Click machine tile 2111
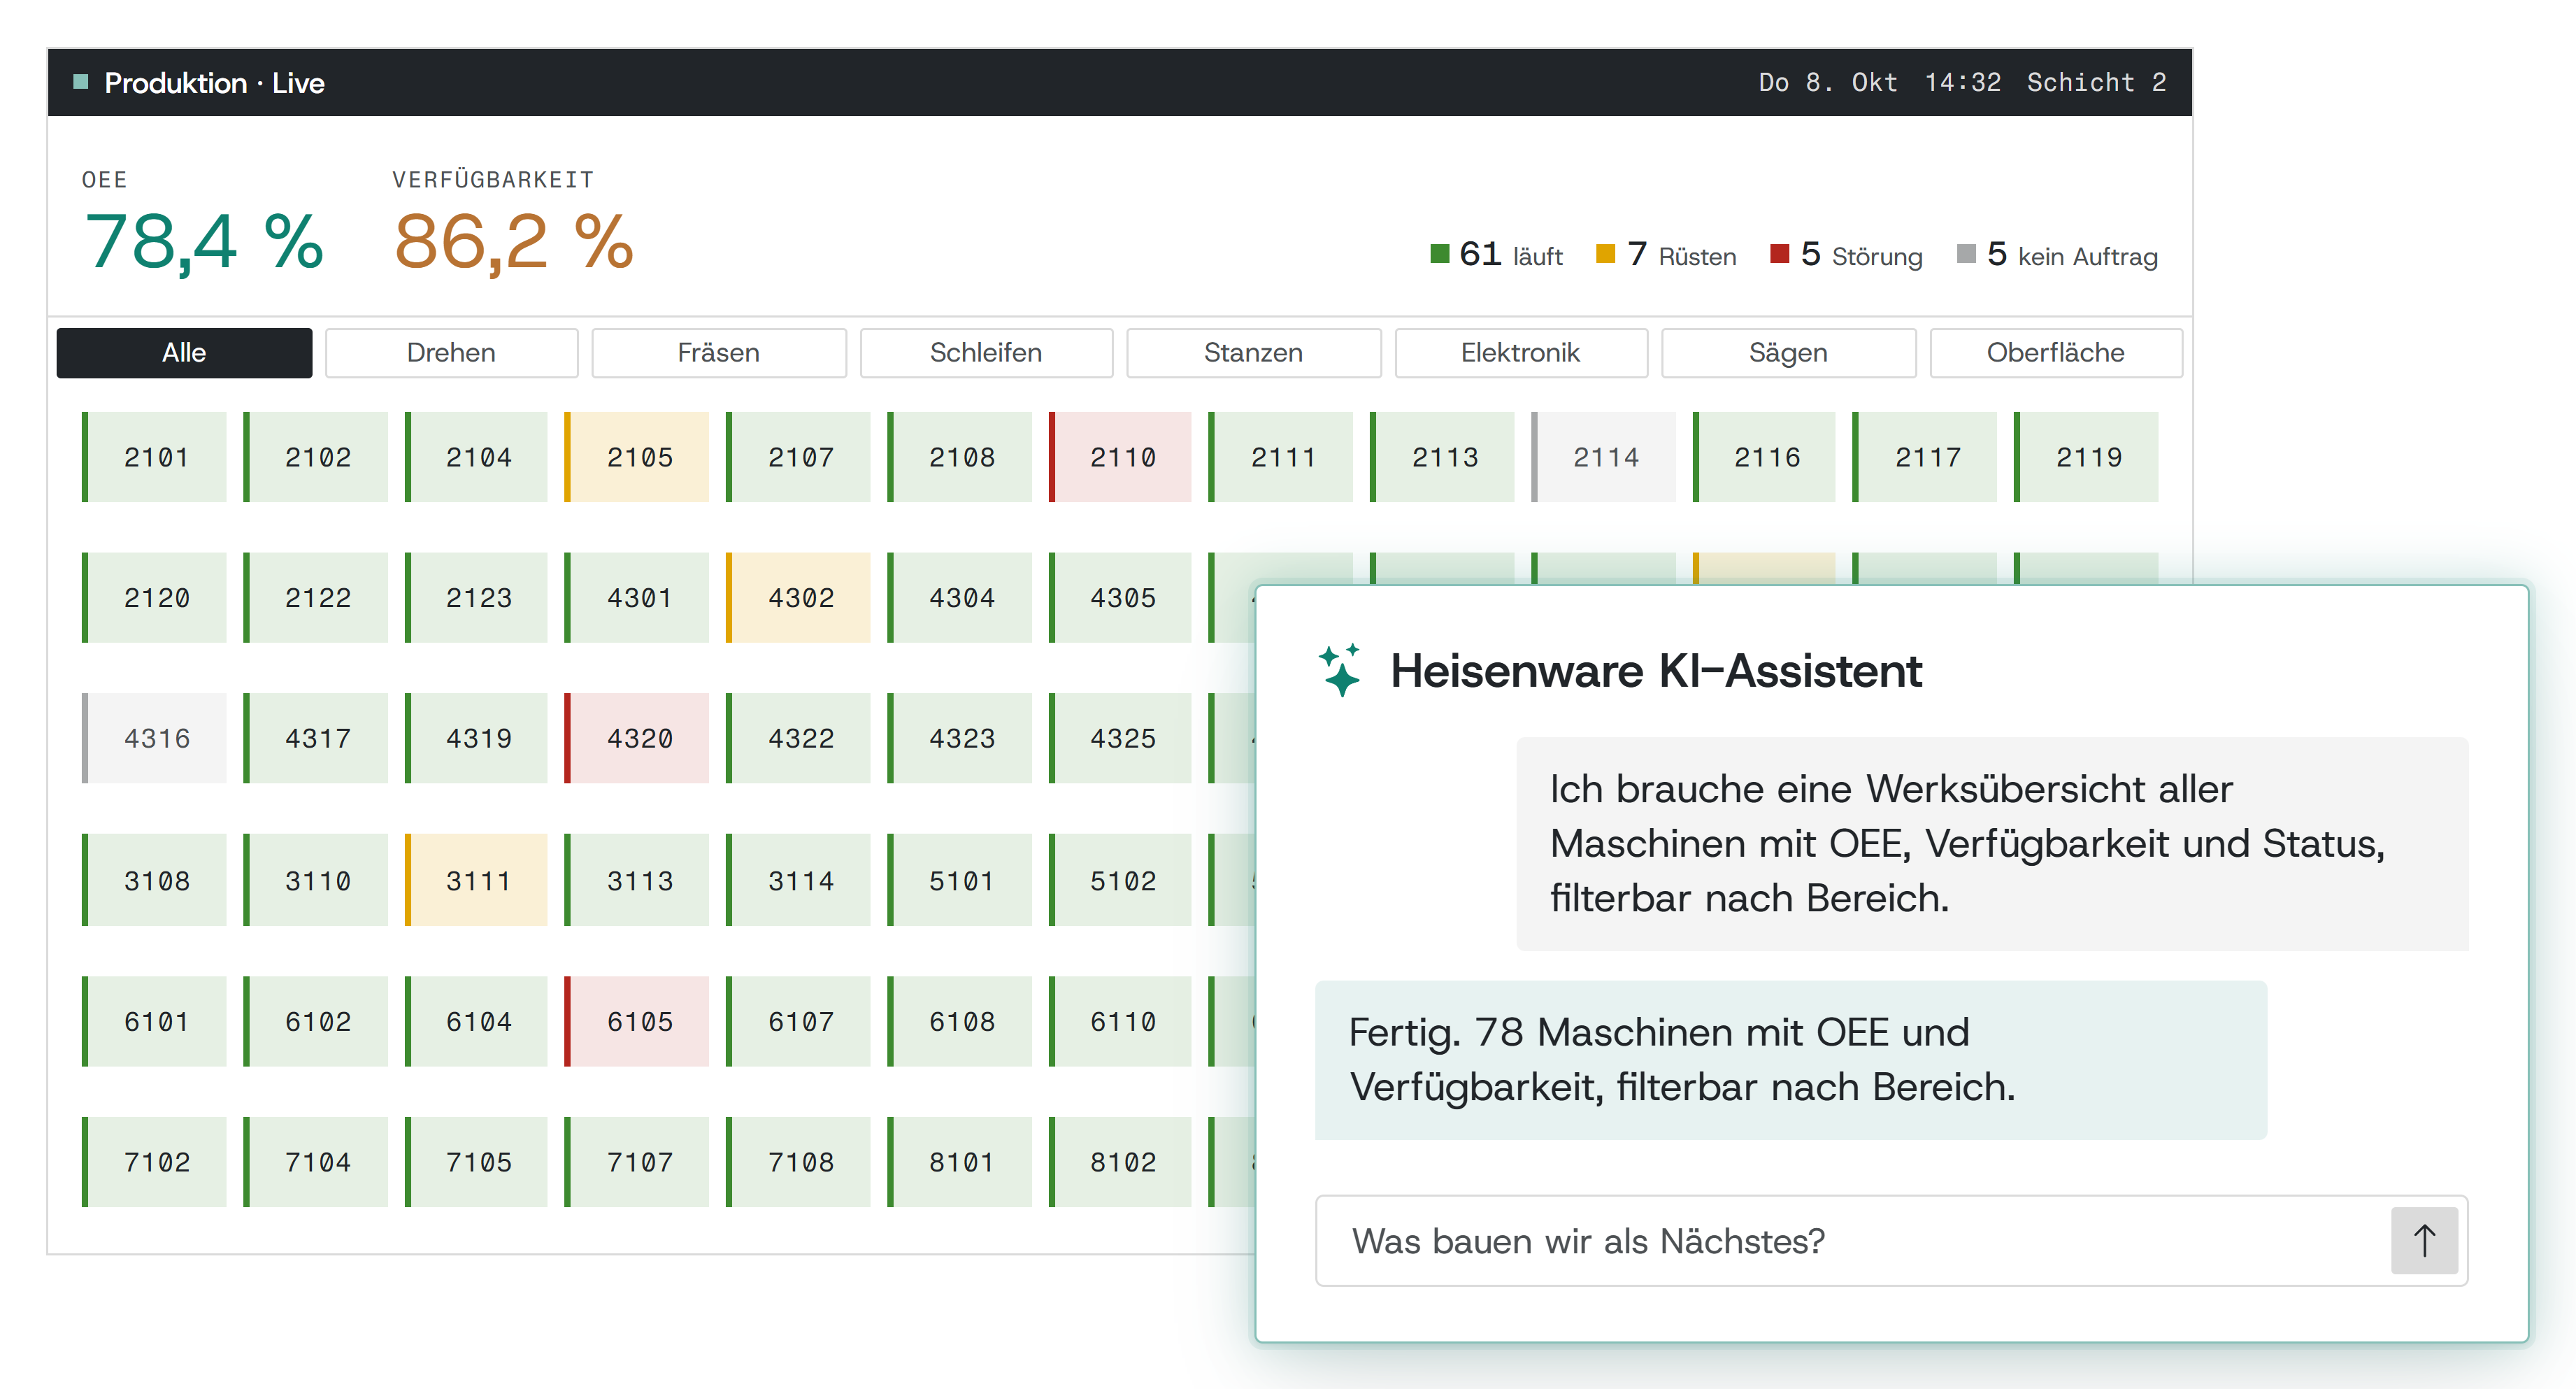The height and width of the screenshot is (1389, 2576). click(x=1281, y=457)
